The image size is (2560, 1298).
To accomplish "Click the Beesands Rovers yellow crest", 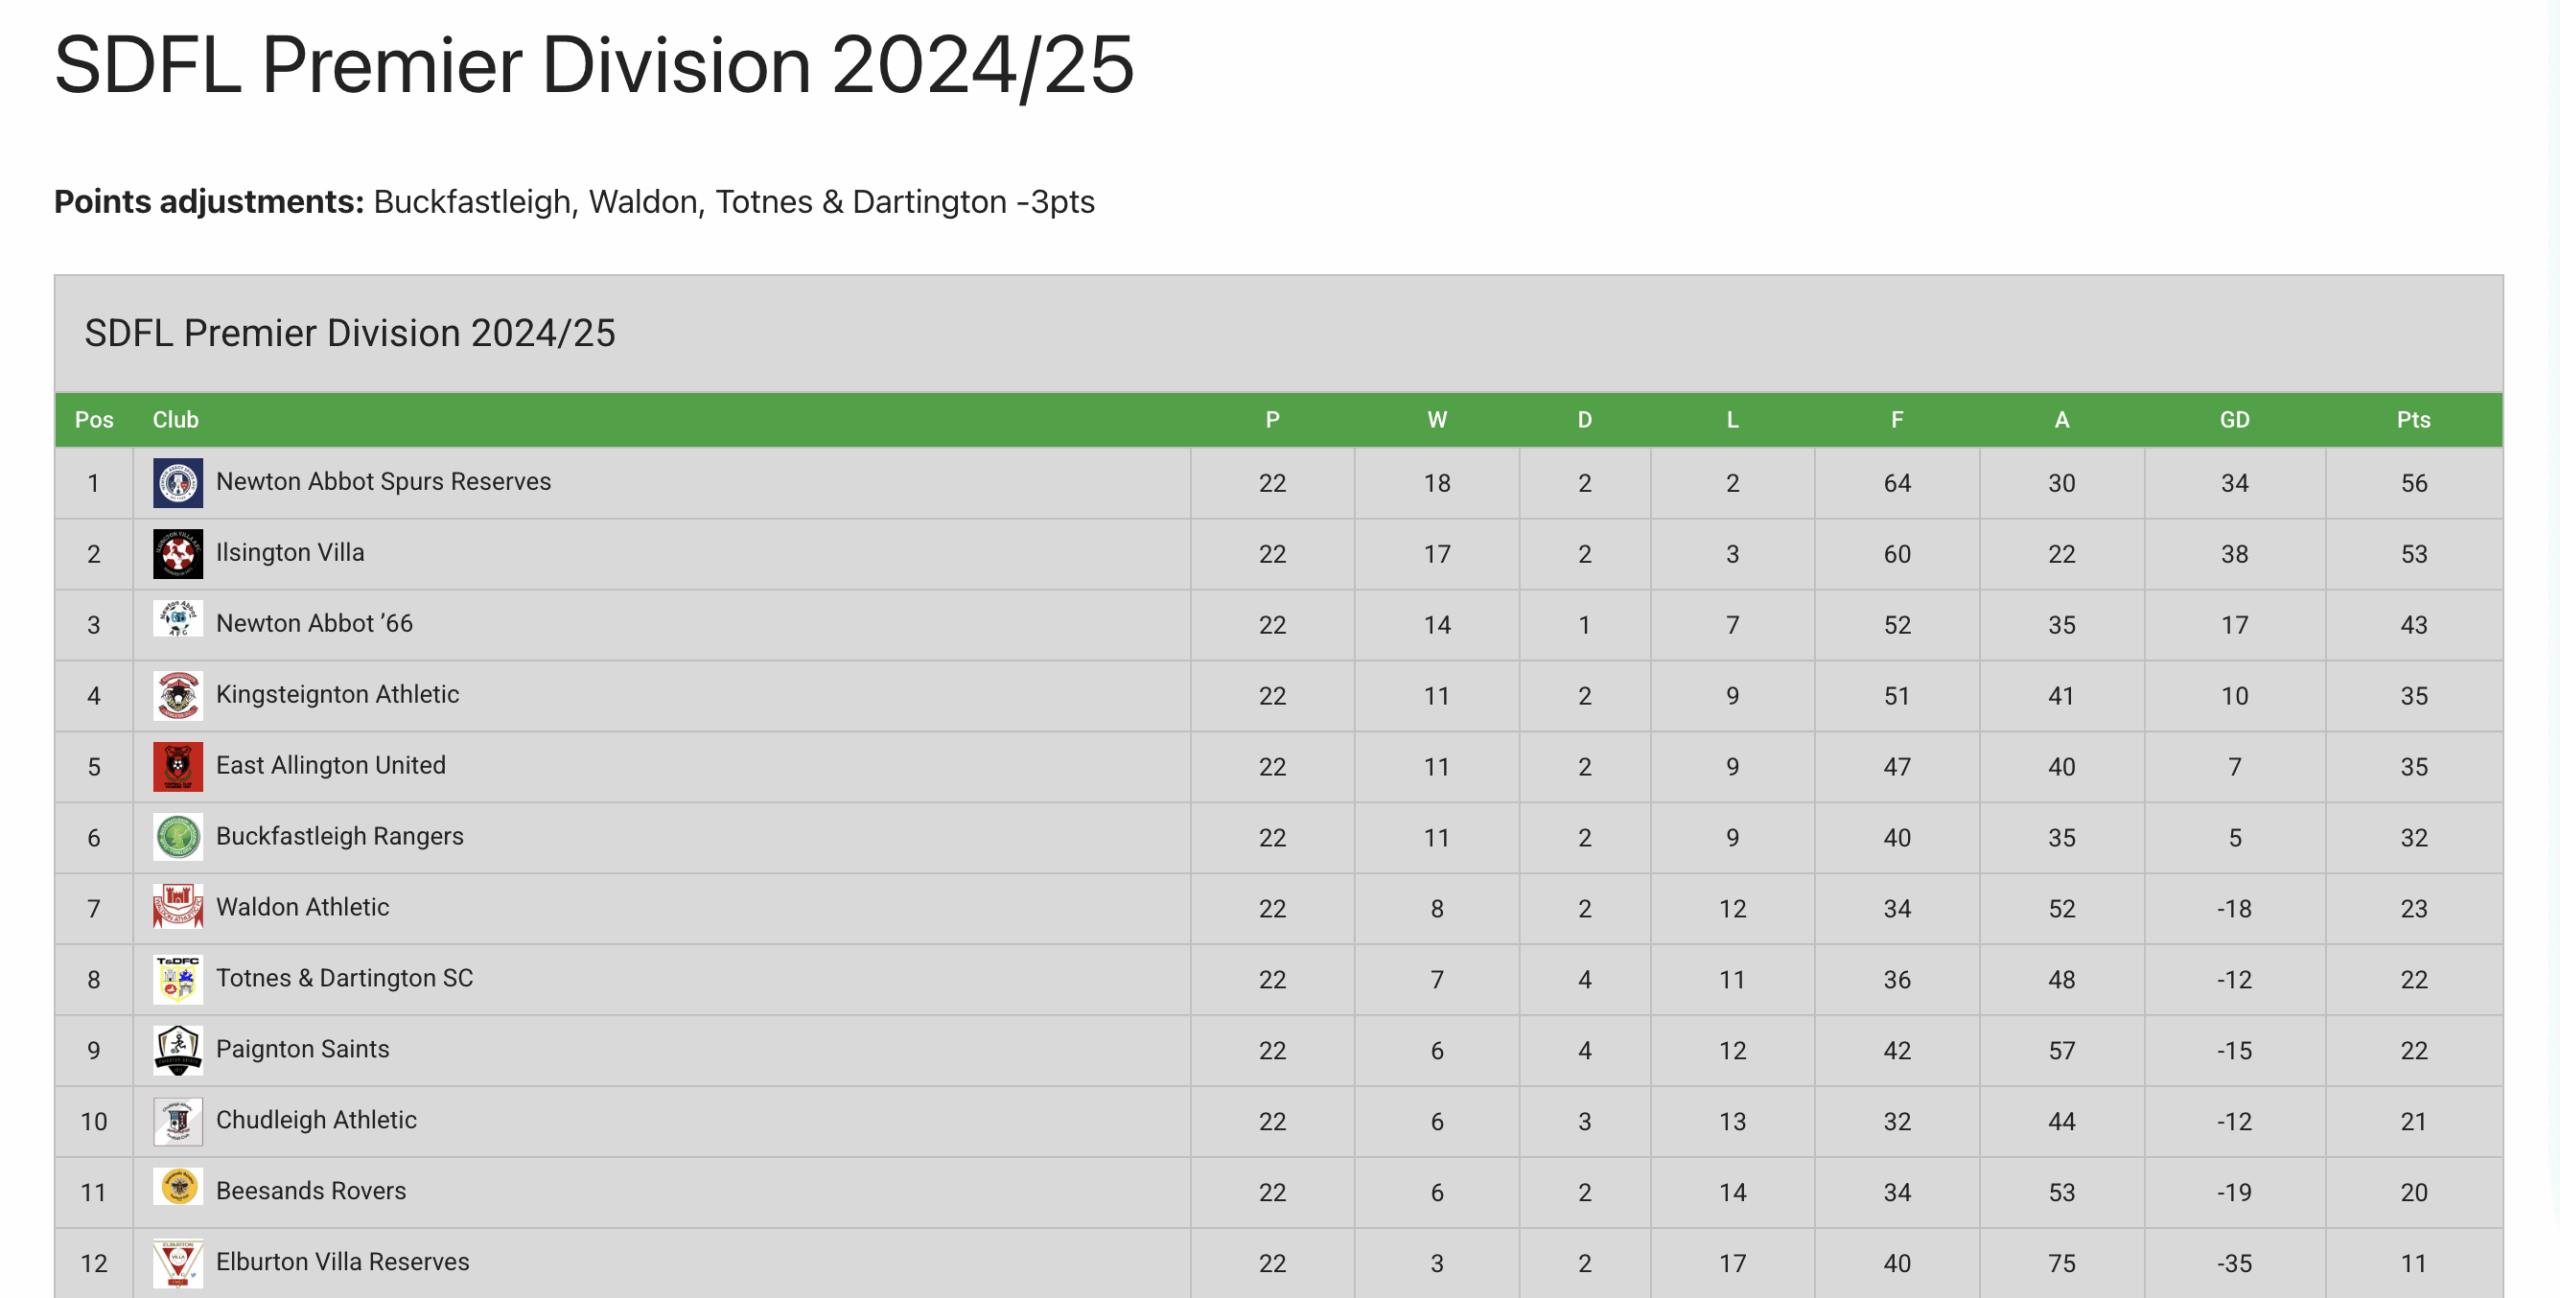I will [x=178, y=1187].
